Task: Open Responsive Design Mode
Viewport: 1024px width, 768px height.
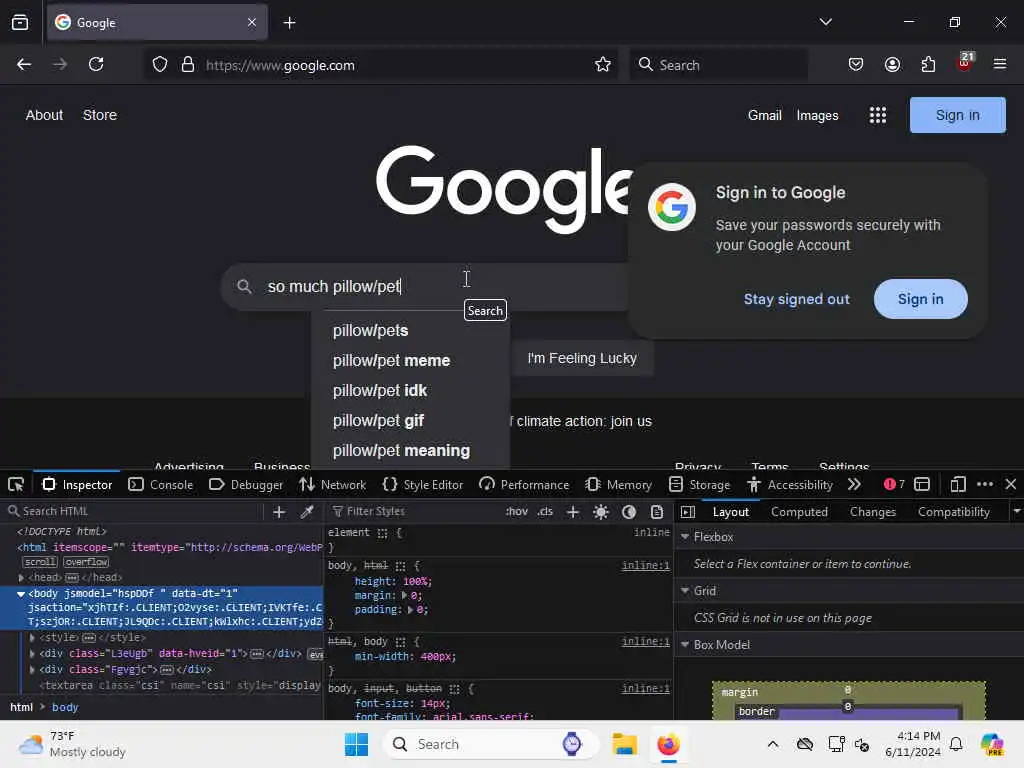Action: tap(957, 485)
